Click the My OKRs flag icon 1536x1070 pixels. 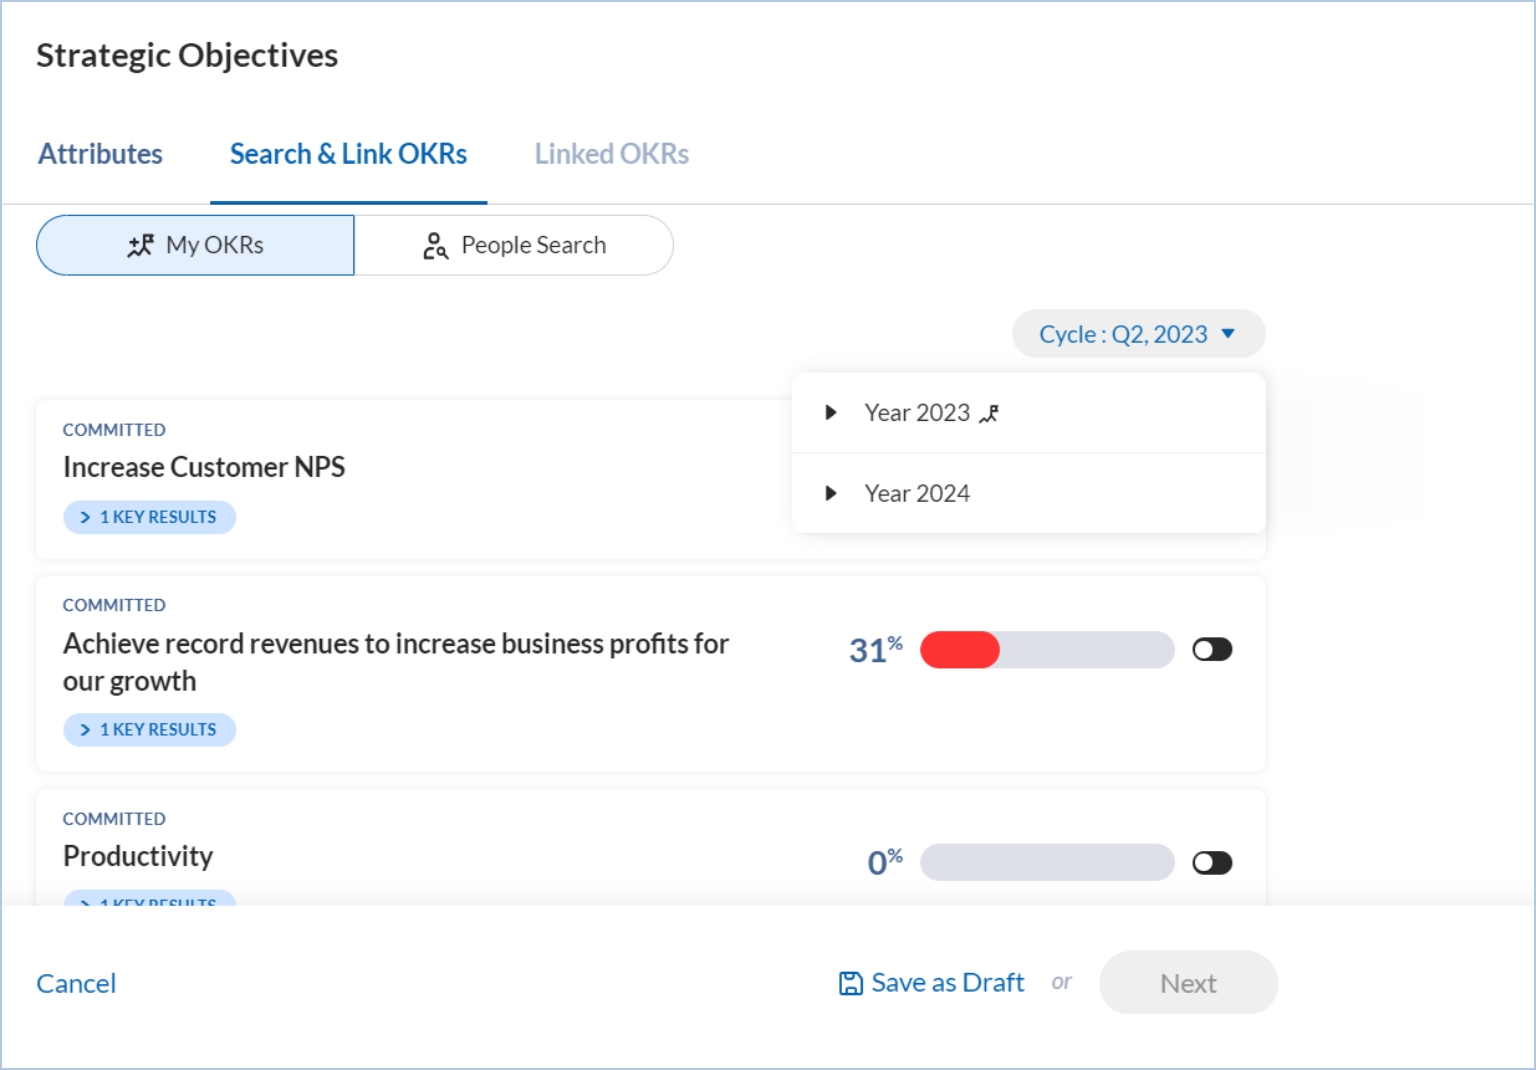[140, 245]
